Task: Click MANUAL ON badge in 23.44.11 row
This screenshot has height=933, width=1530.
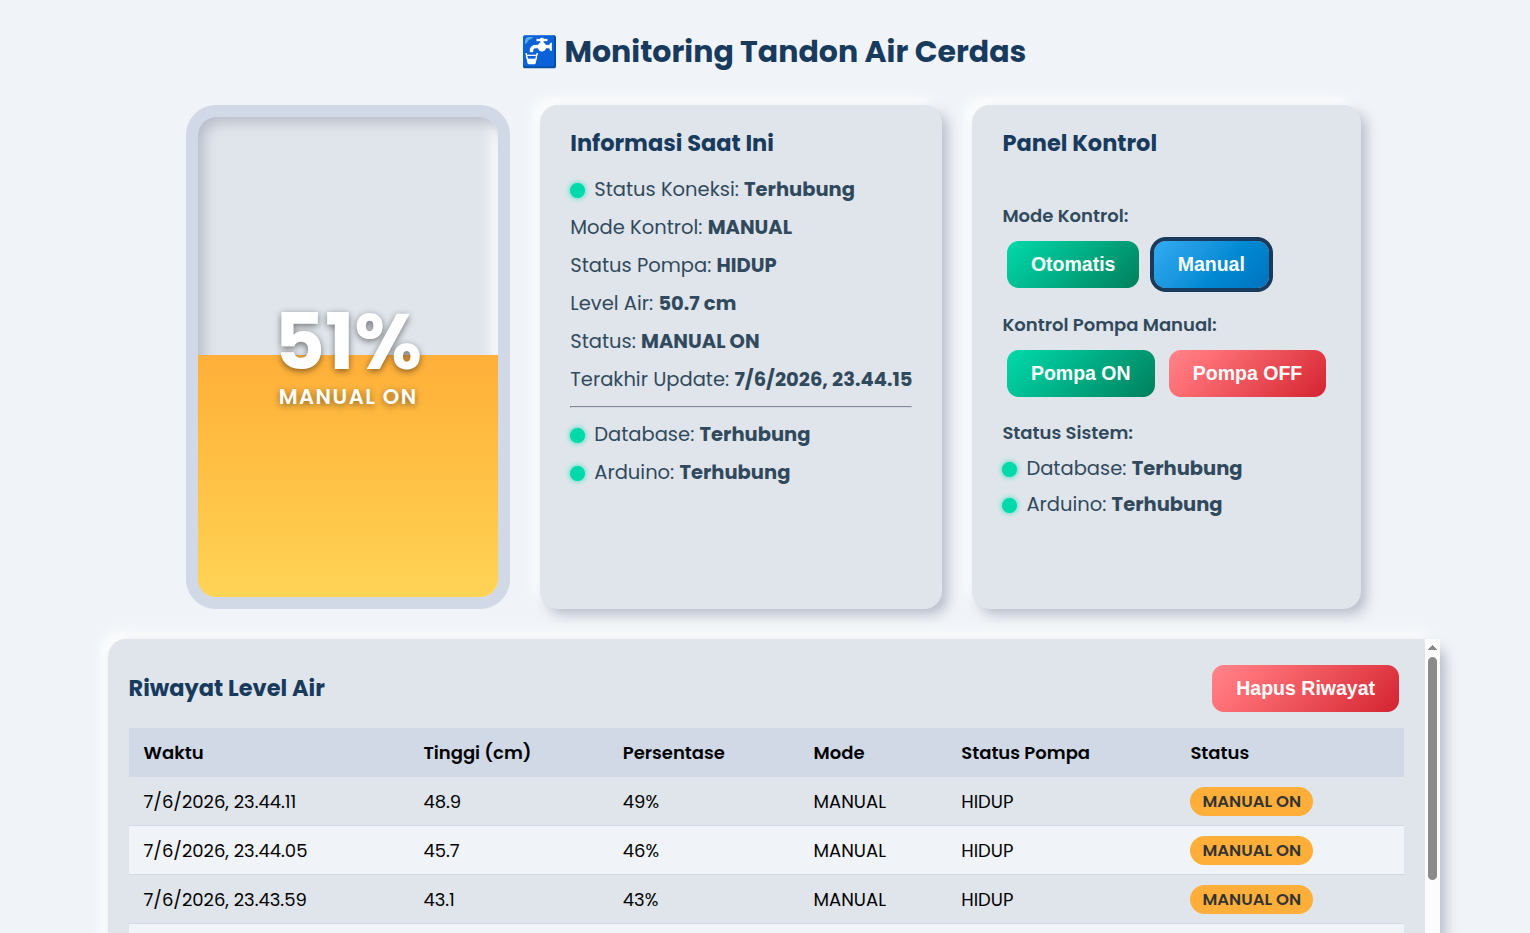Action: tap(1251, 801)
